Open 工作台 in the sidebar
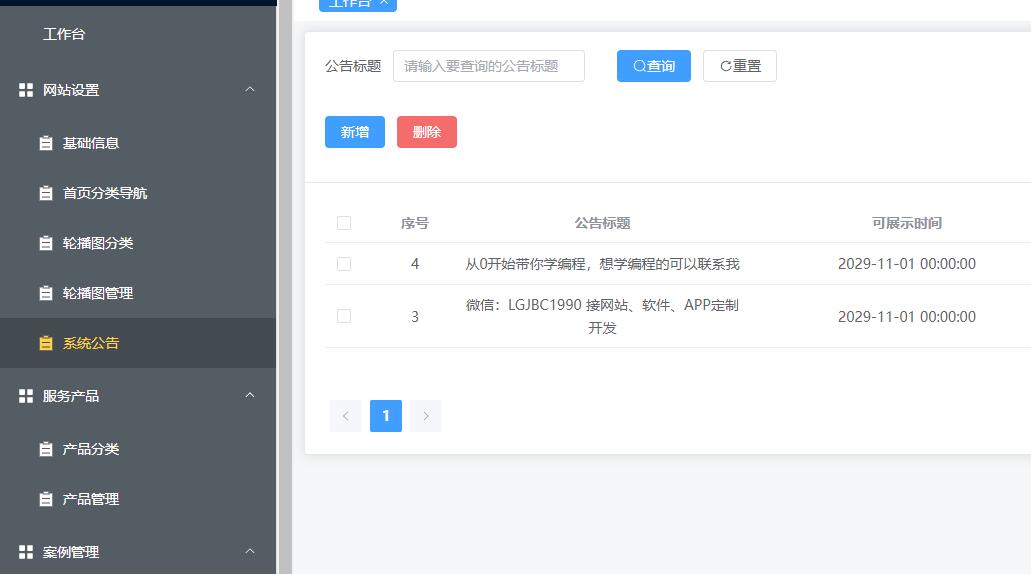The image size is (1031, 574). click(x=64, y=34)
